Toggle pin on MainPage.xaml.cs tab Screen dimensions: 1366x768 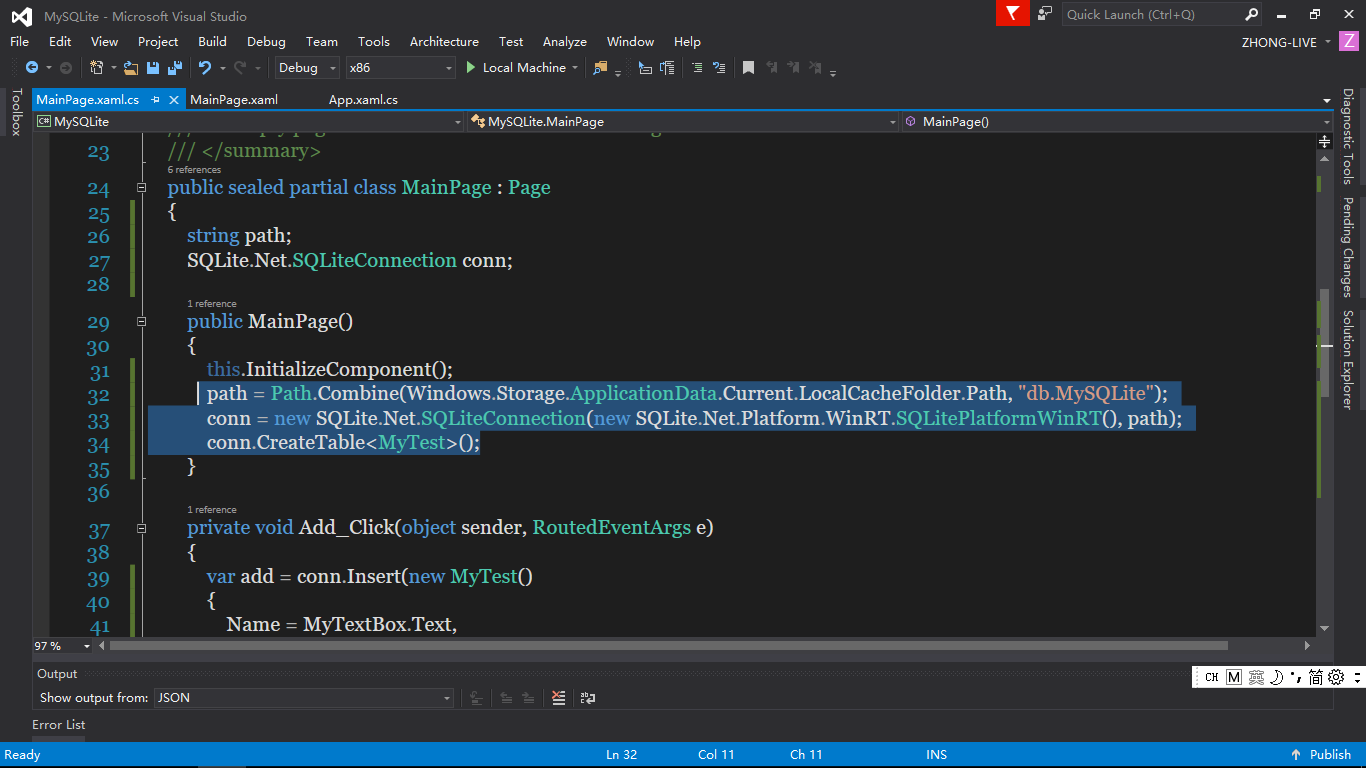pos(156,100)
